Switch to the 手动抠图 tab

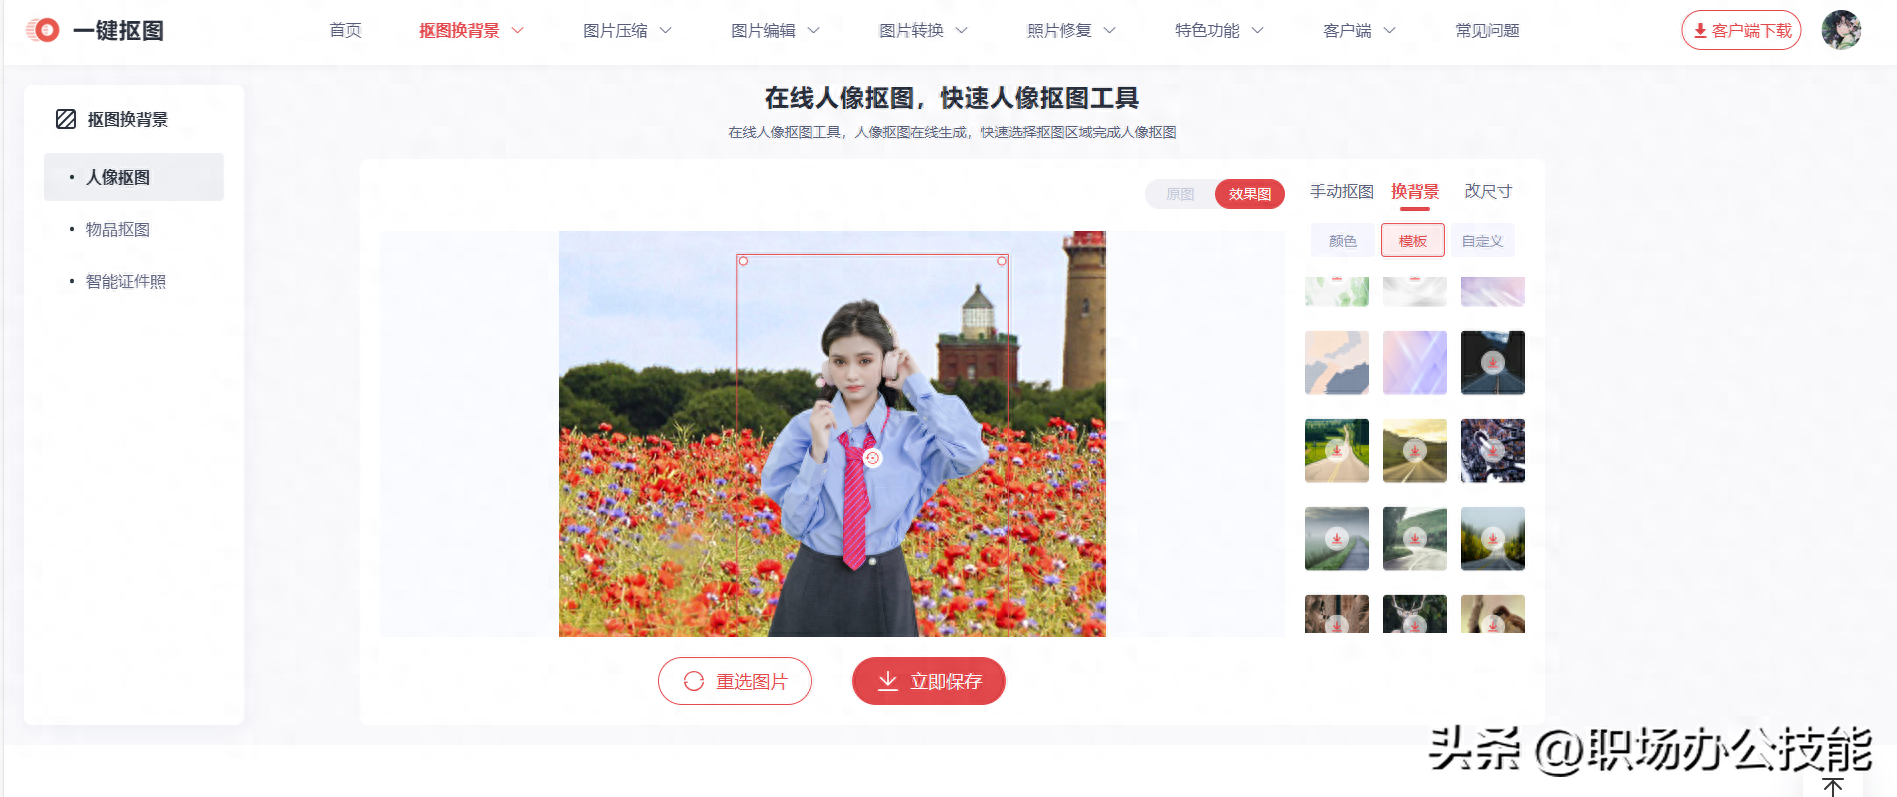(x=1342, y=191)
